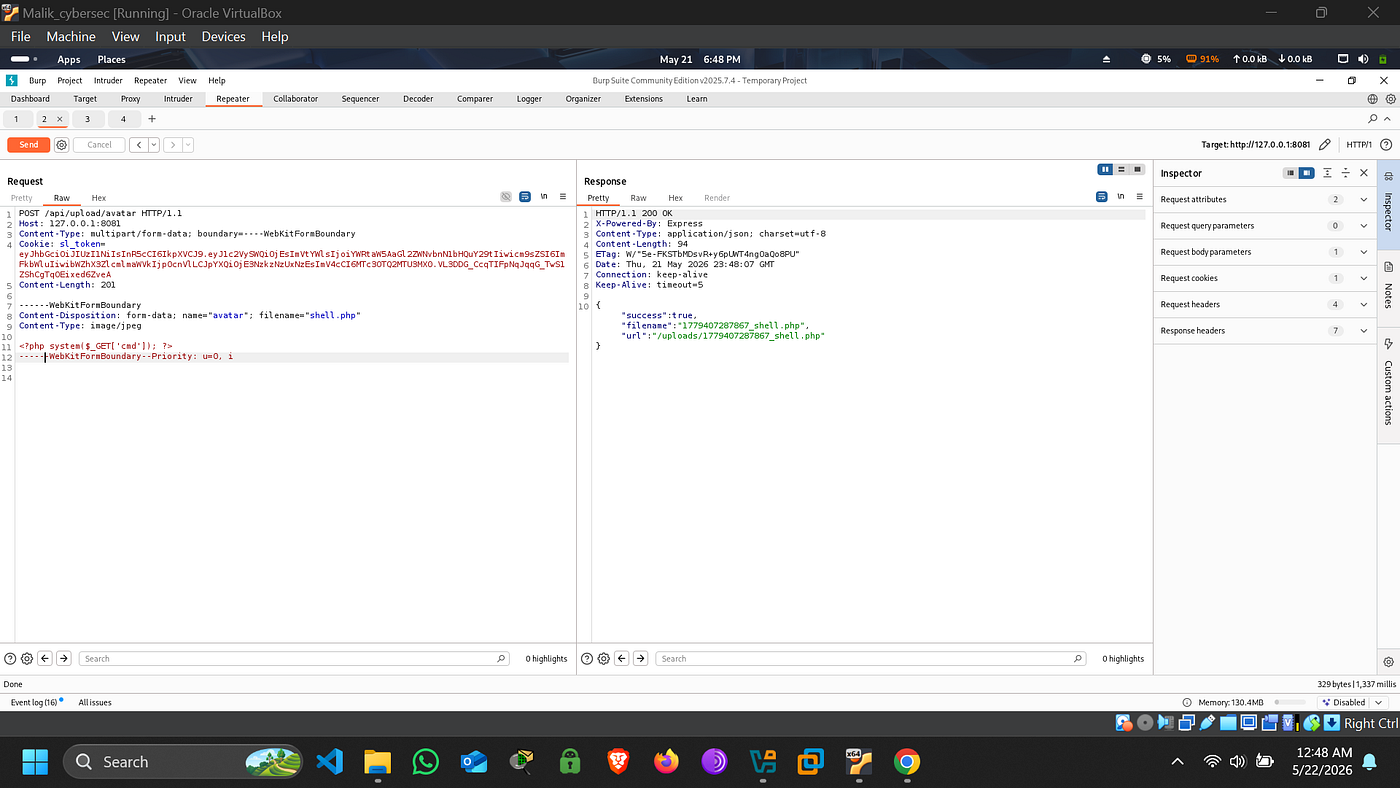Toggle HTTP/1 protocol selector
The width and height of the screenshot is (1400, 788).
[1359, 145]
